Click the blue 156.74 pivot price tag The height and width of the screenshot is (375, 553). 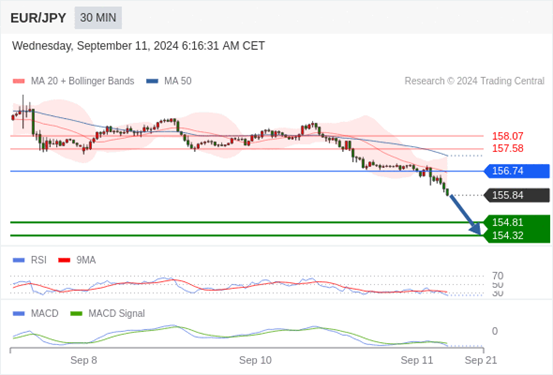tap(517, 171)
